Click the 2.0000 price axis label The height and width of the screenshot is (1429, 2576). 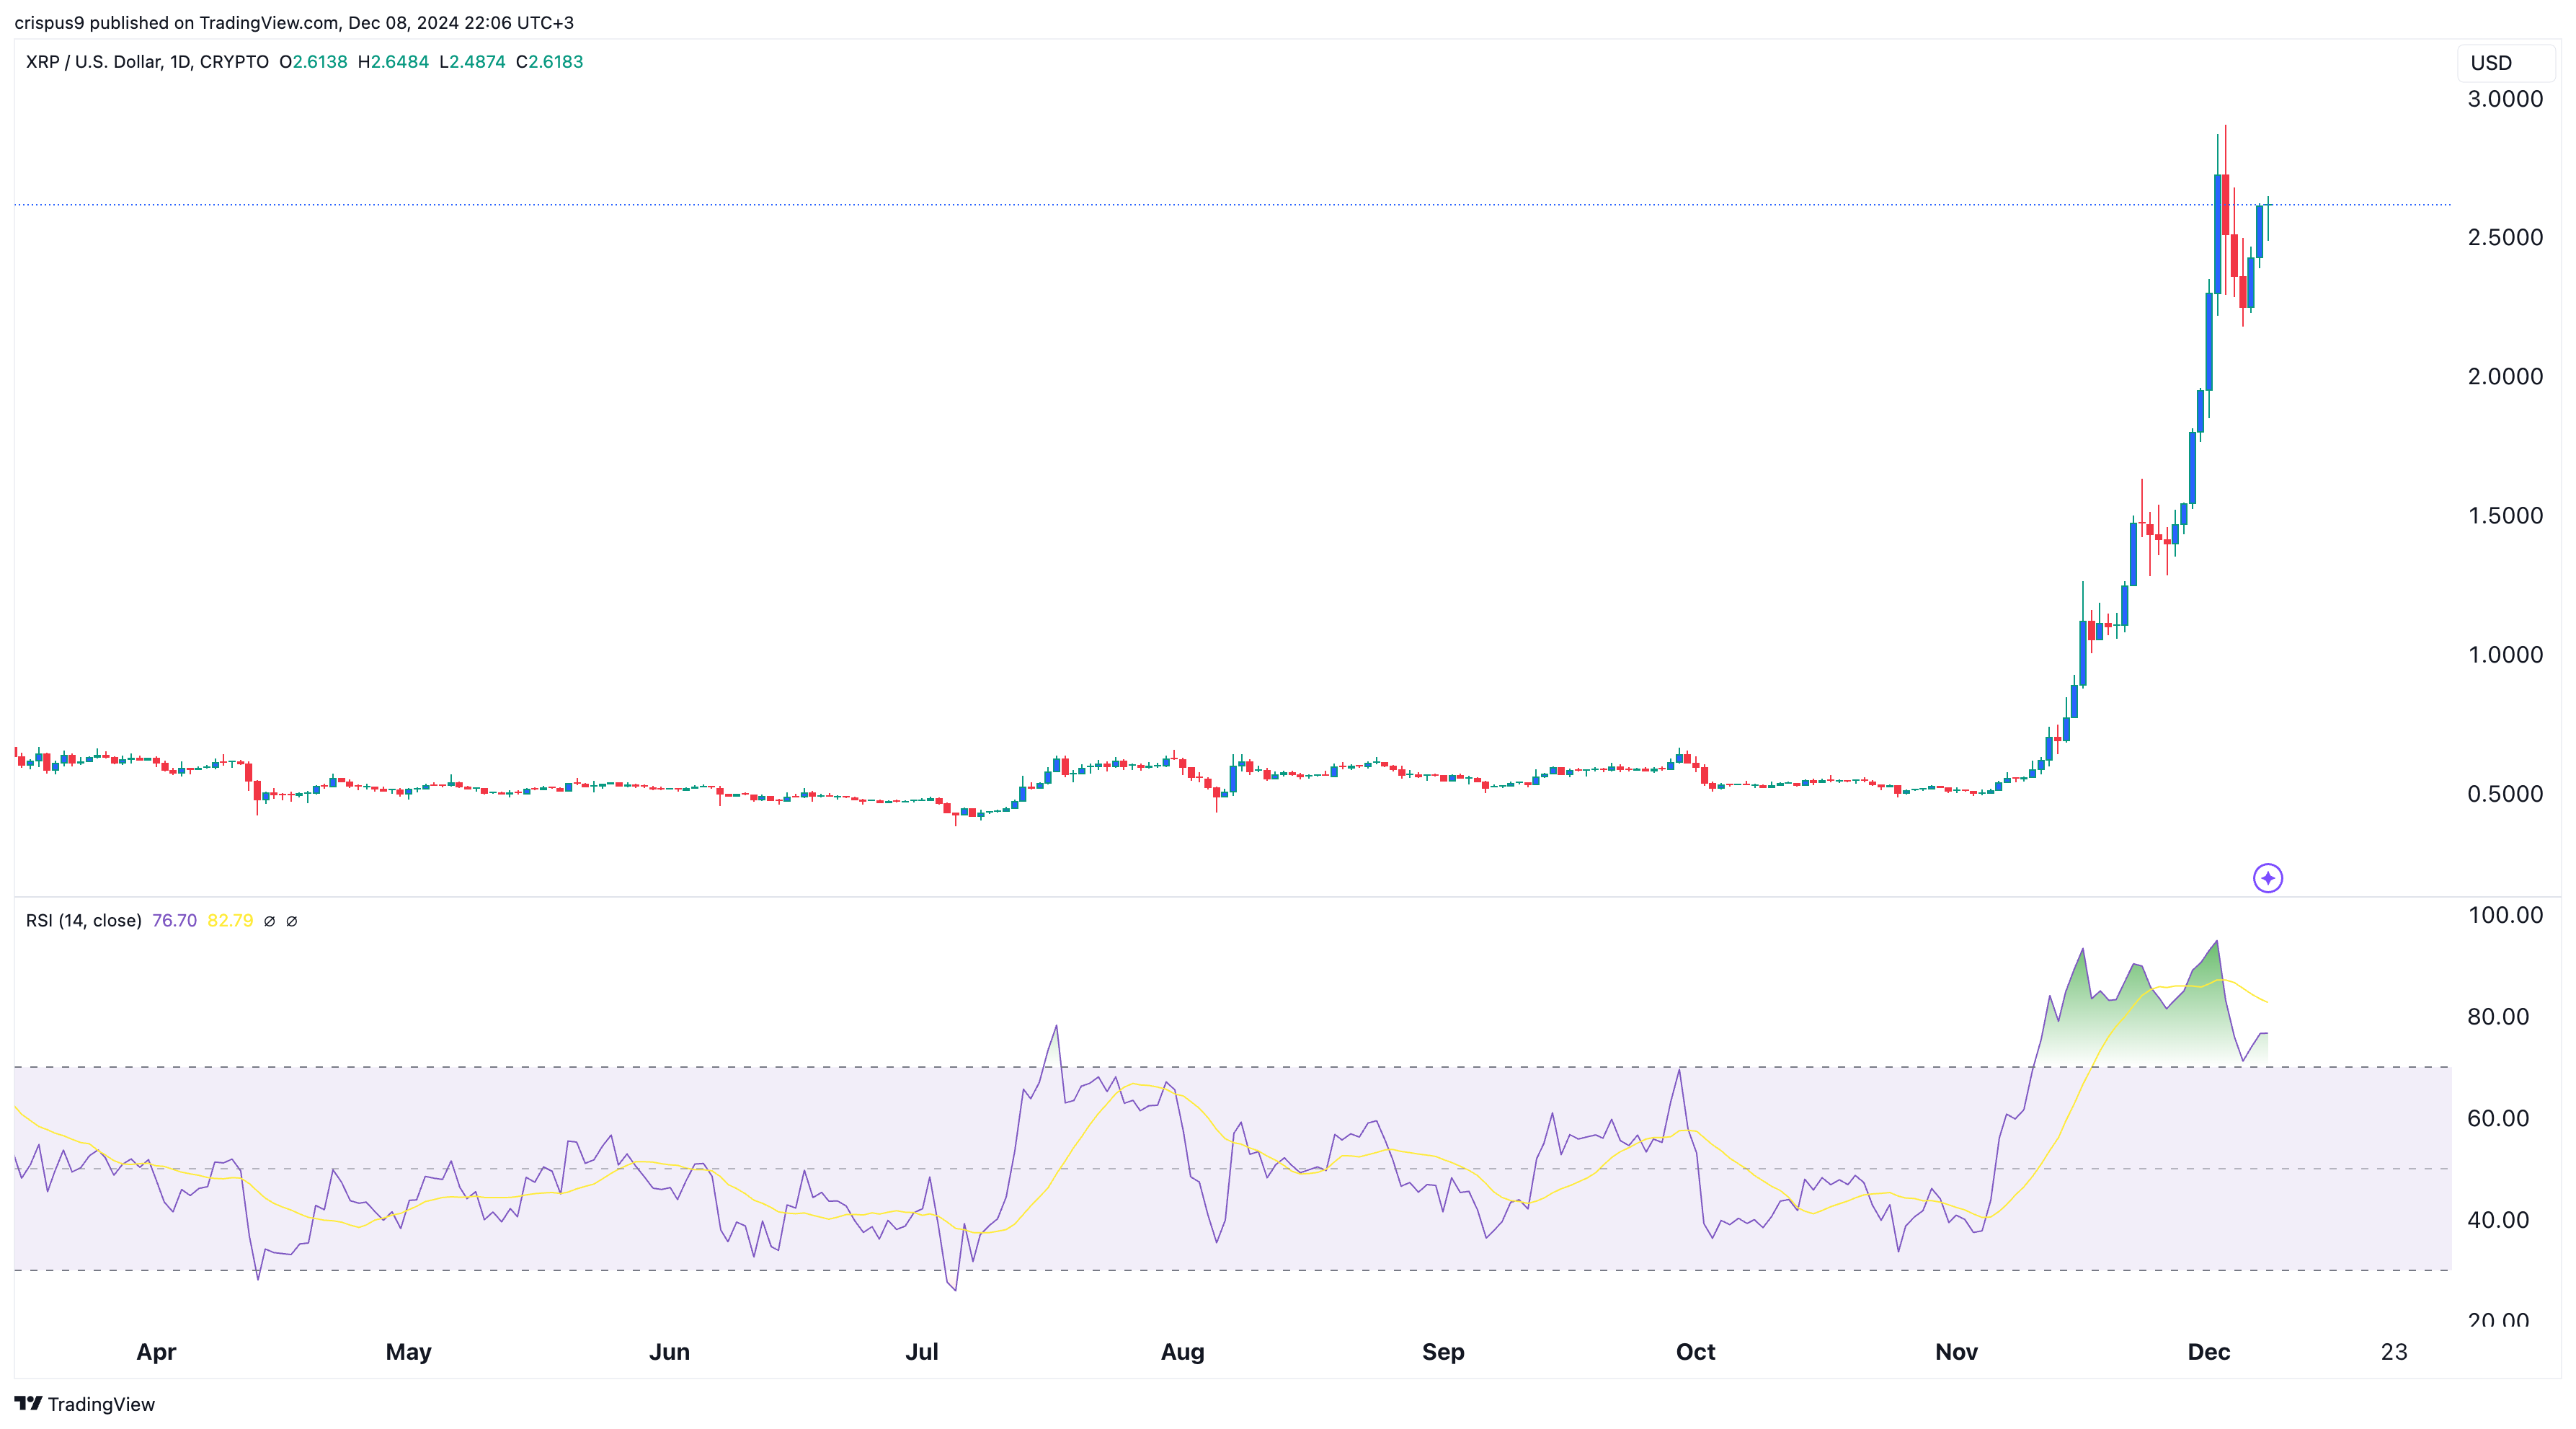[x=2505, y=377]
